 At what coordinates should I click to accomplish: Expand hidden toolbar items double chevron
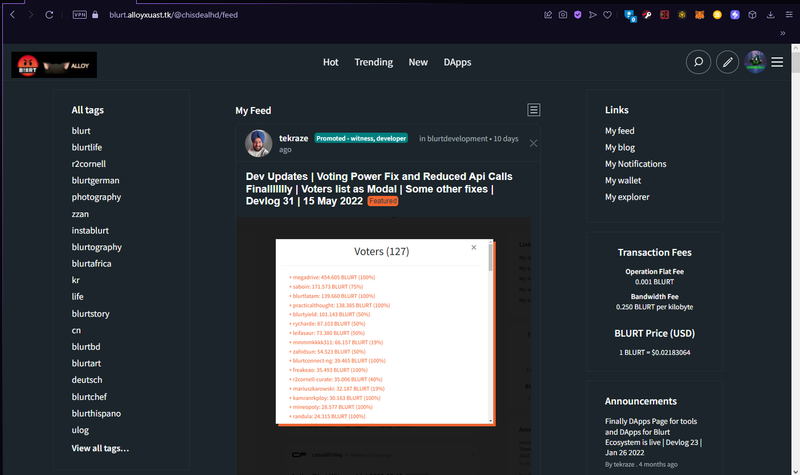pos(783,33)
